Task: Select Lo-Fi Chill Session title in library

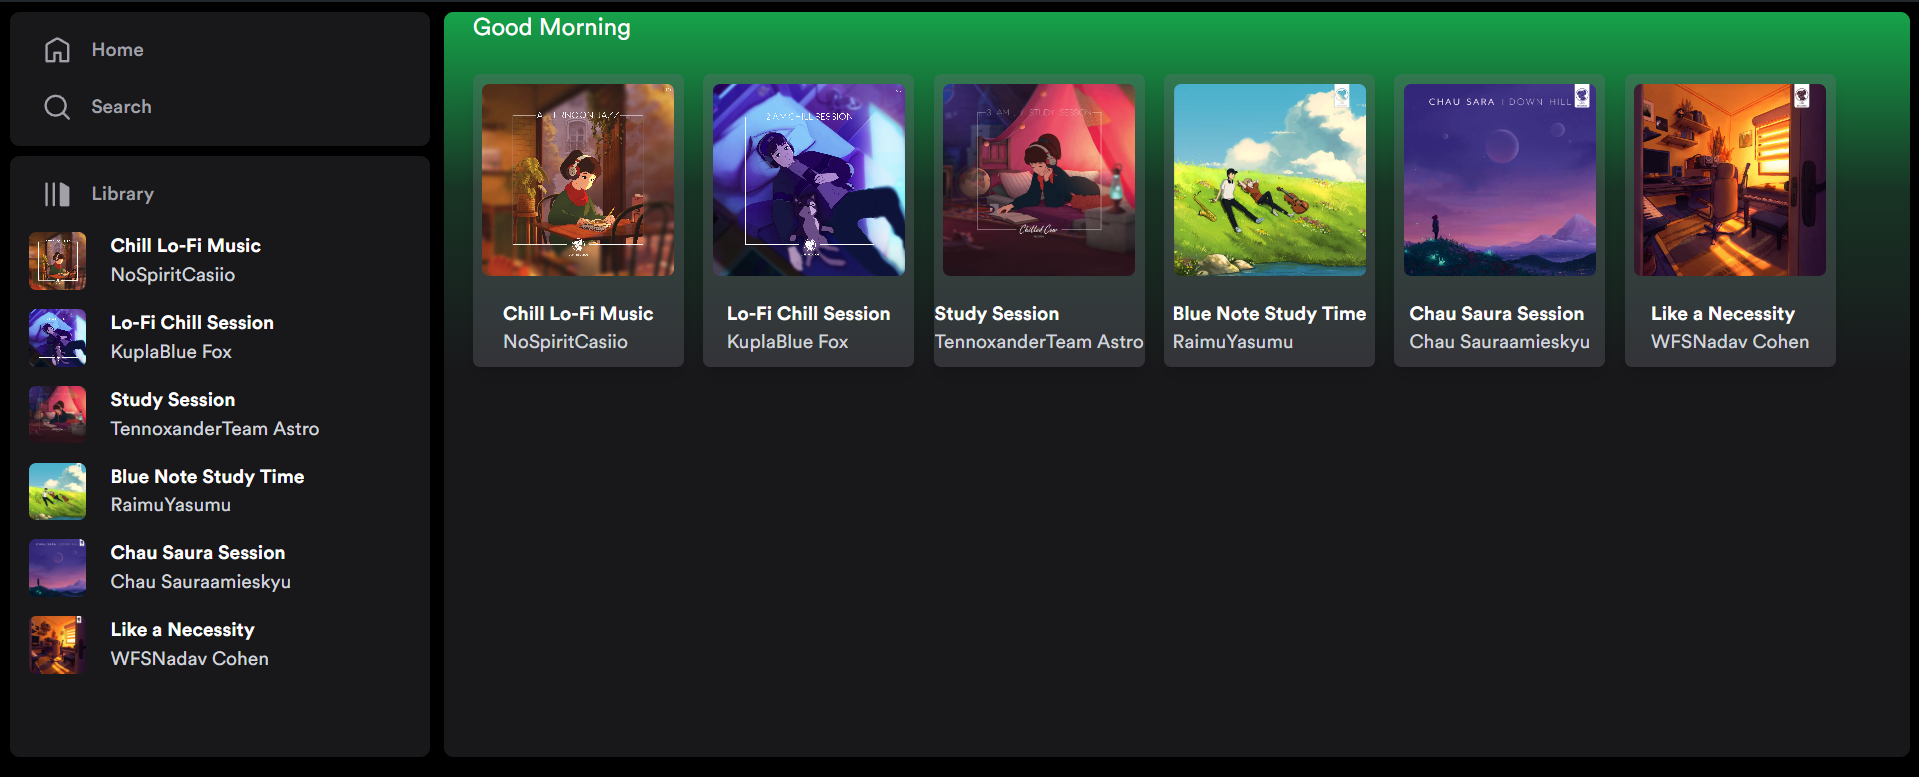Action: (x=192, y=323)
